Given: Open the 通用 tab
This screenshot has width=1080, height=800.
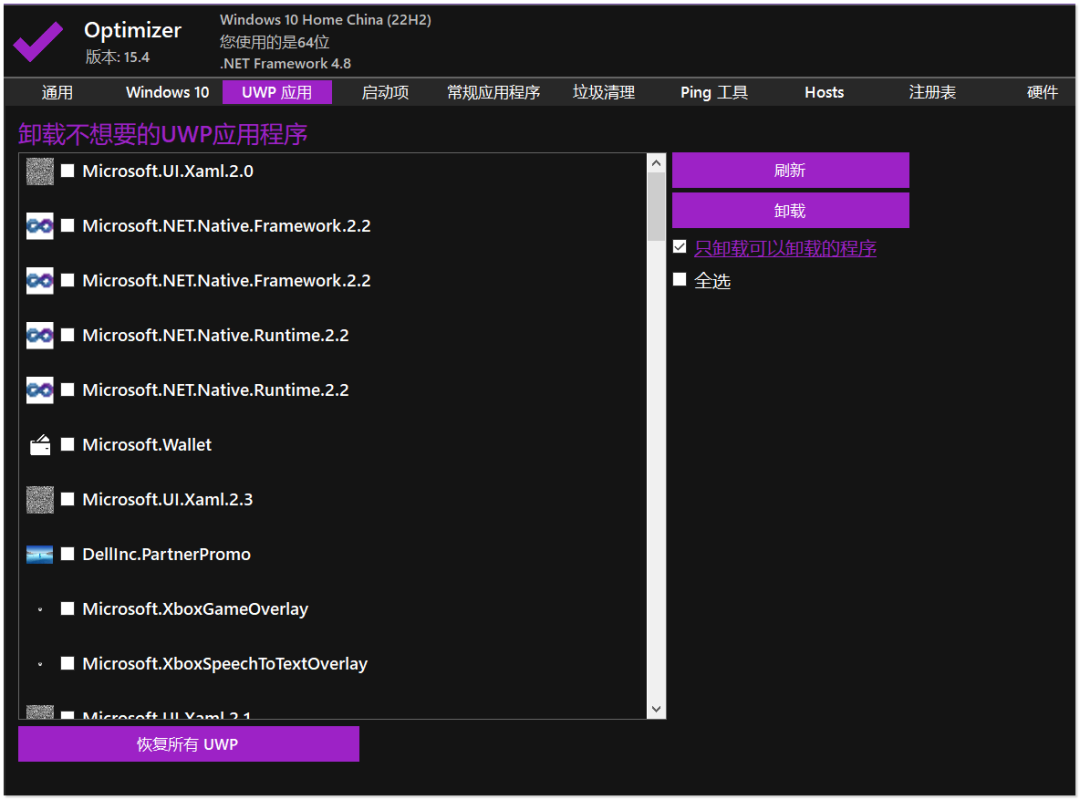Looking at the screenshot, I should click(x=57, y=92).
